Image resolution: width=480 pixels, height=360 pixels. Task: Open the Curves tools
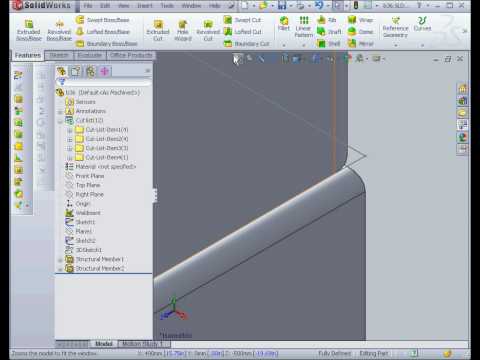pos(422,24)
